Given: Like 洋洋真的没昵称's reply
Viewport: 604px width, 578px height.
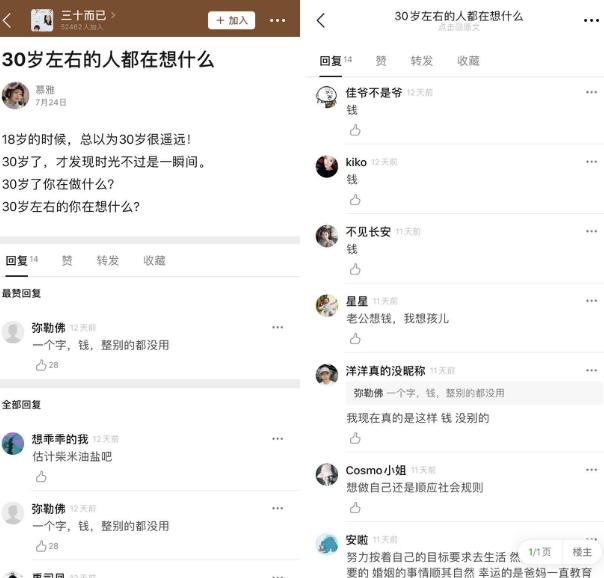Looking at the screenshot, I should pyautogui.click(x=355, y=438).
